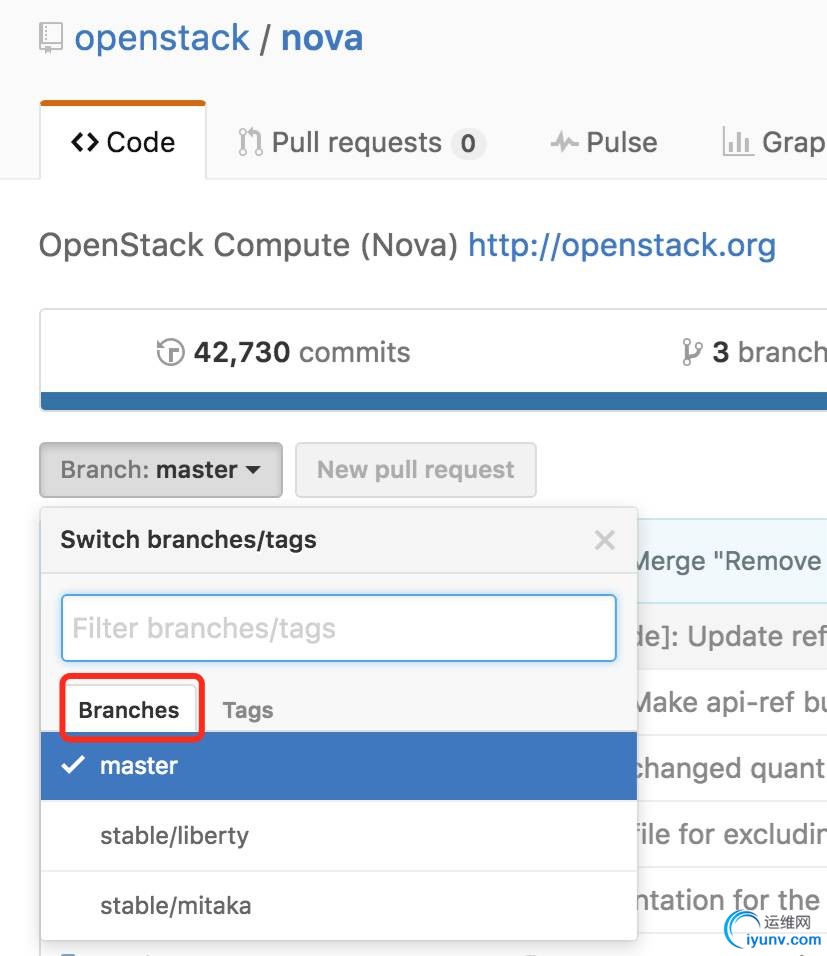Open the openstack organization link
Image resolution: width=827 pixels, height=956 pixels.
(162, 39)
